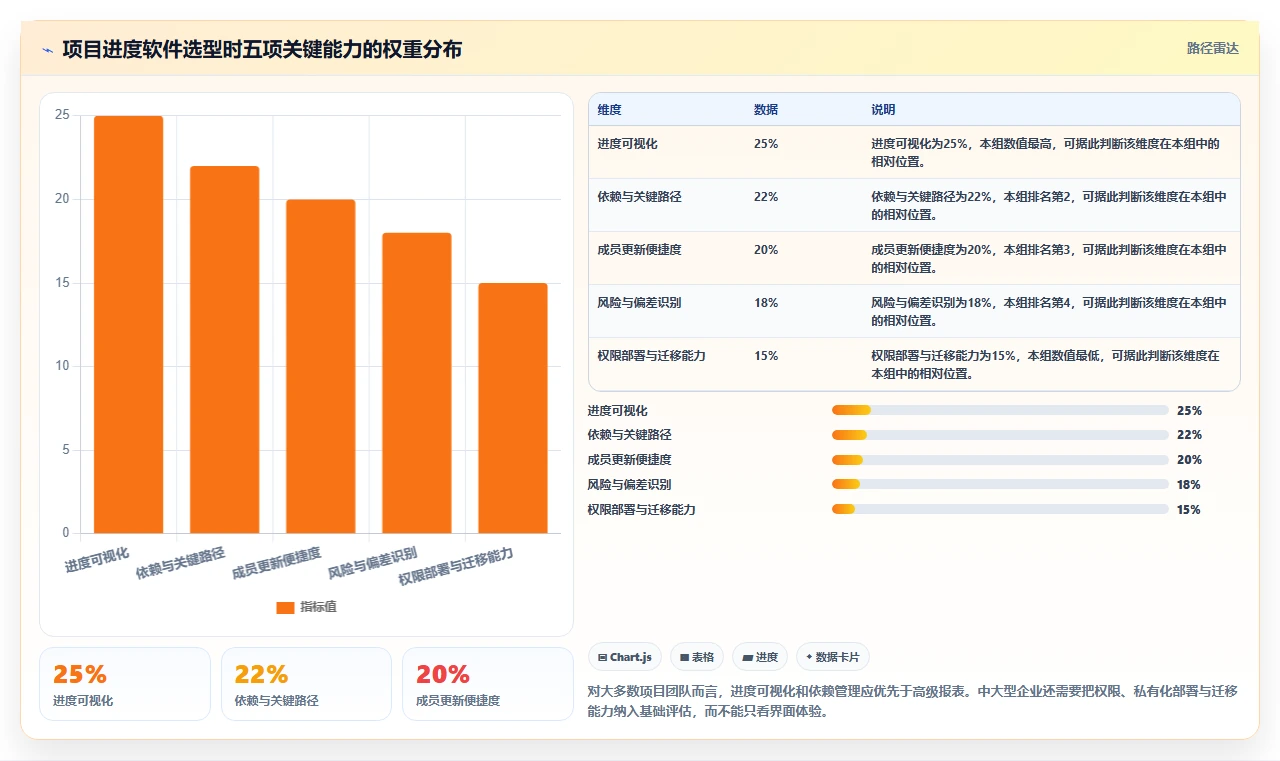The width and height of the screenshot is (1280, 761).
Task: Click the tallest chart bar for 进度可视化
Action: coord(128,325)
